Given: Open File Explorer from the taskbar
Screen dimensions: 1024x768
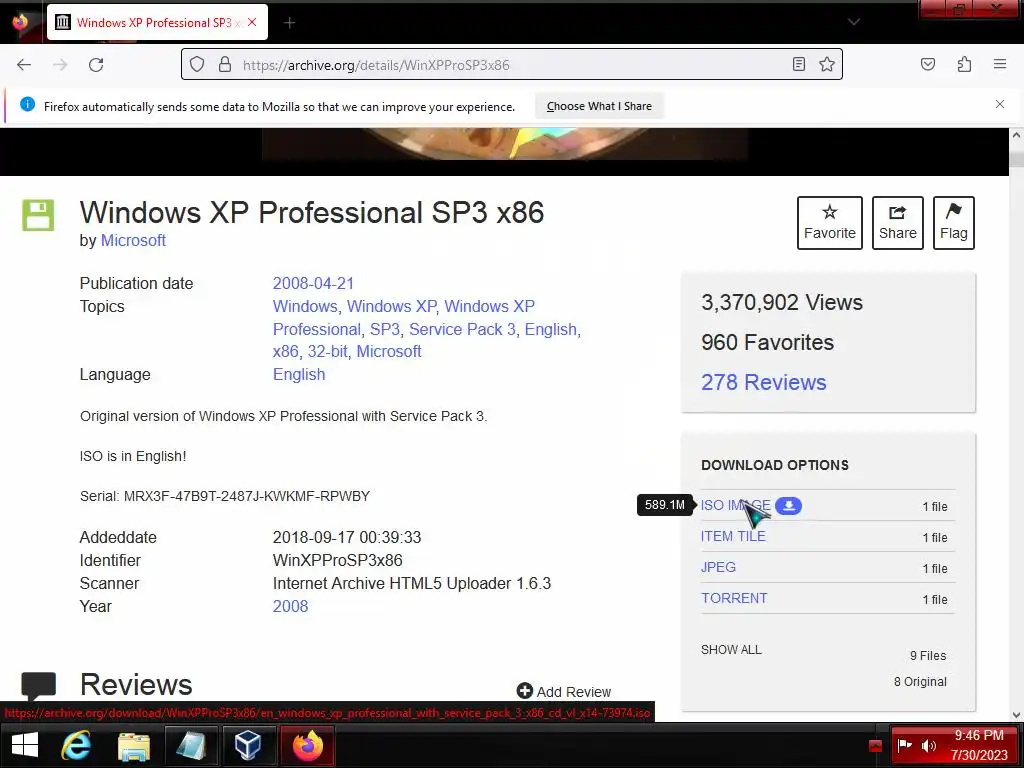Looking at the screenshot, I should pos(134,745).
